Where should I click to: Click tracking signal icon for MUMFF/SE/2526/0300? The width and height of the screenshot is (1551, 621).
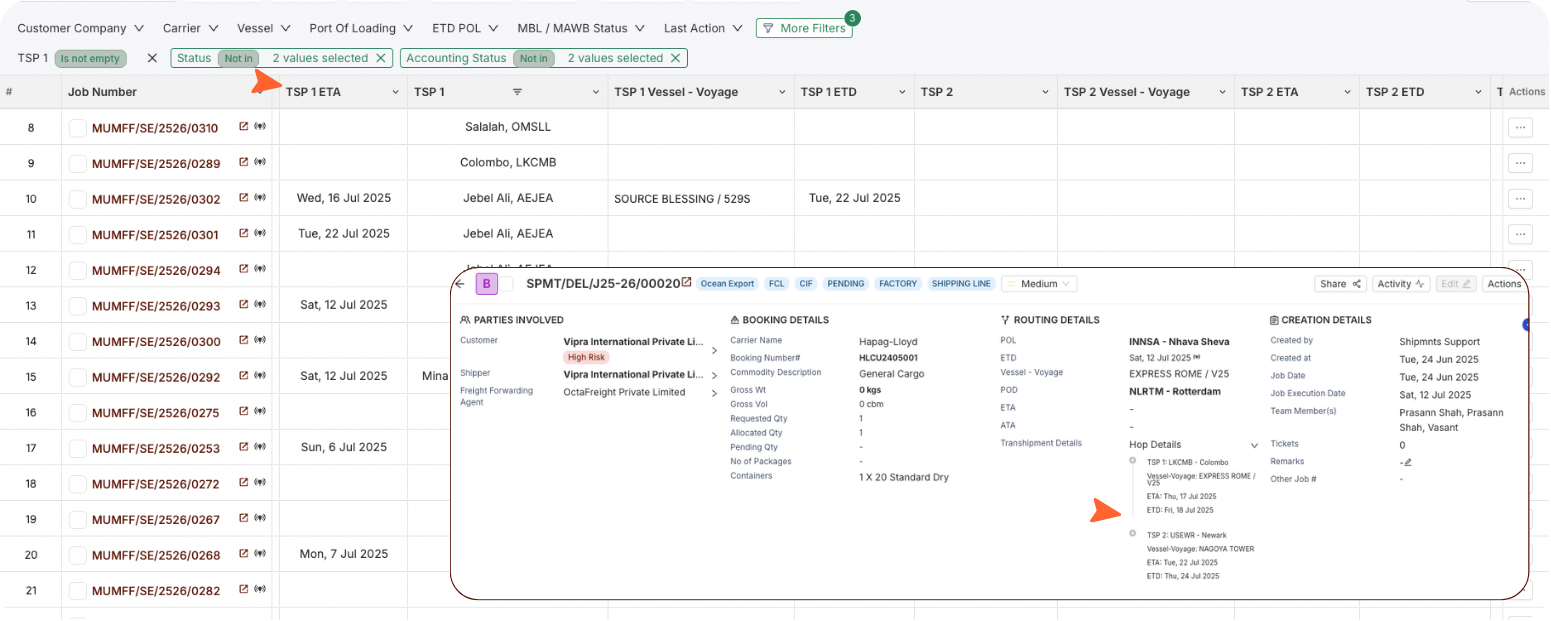[x=260, y=341]
